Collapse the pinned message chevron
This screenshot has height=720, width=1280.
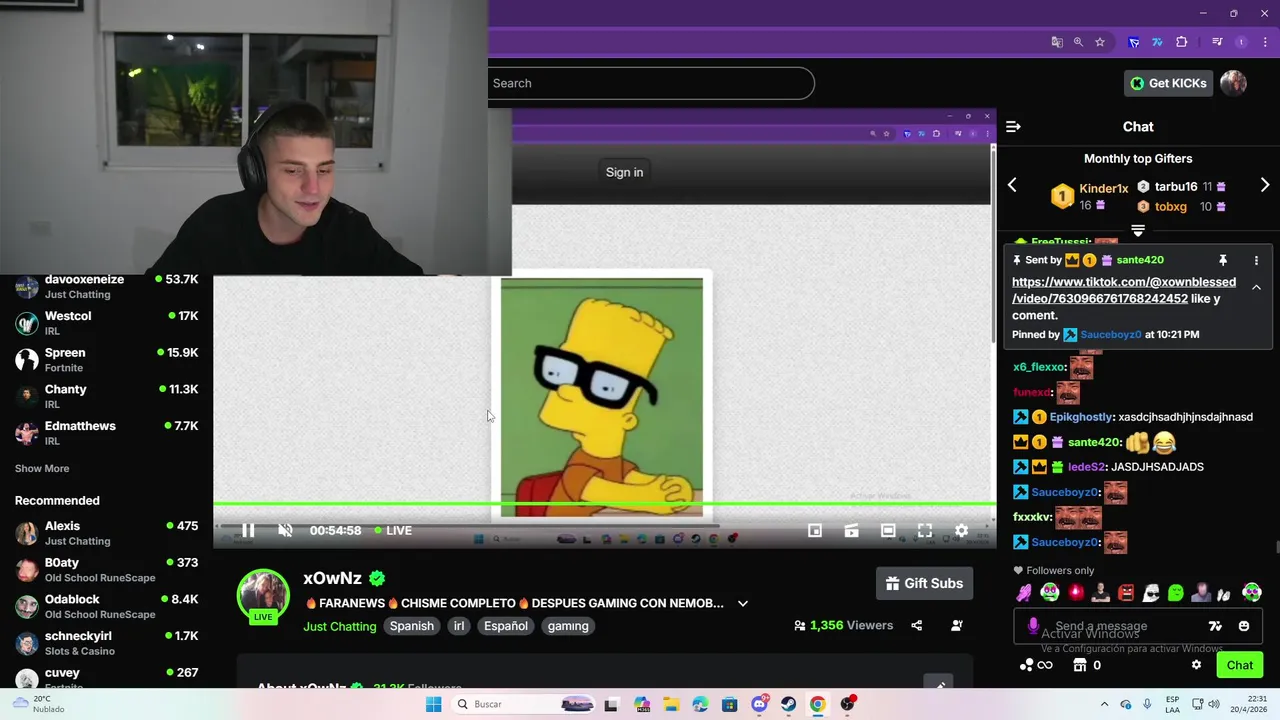point(1256,288)
